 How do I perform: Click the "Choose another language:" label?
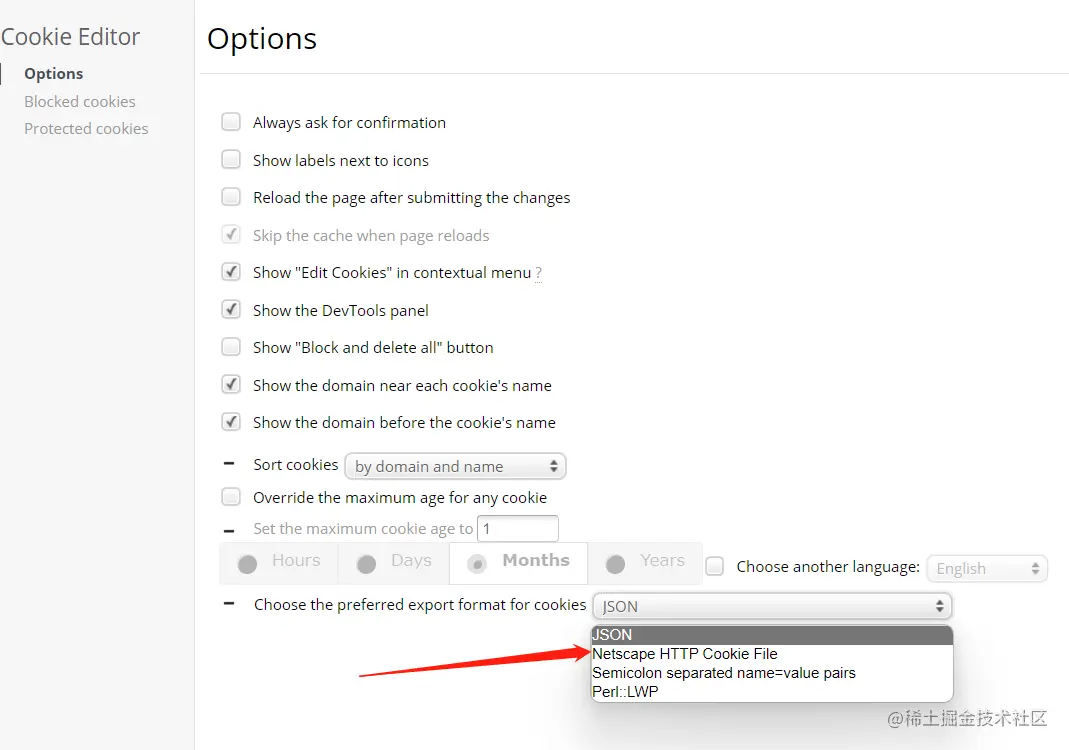[x=828, y=567]
